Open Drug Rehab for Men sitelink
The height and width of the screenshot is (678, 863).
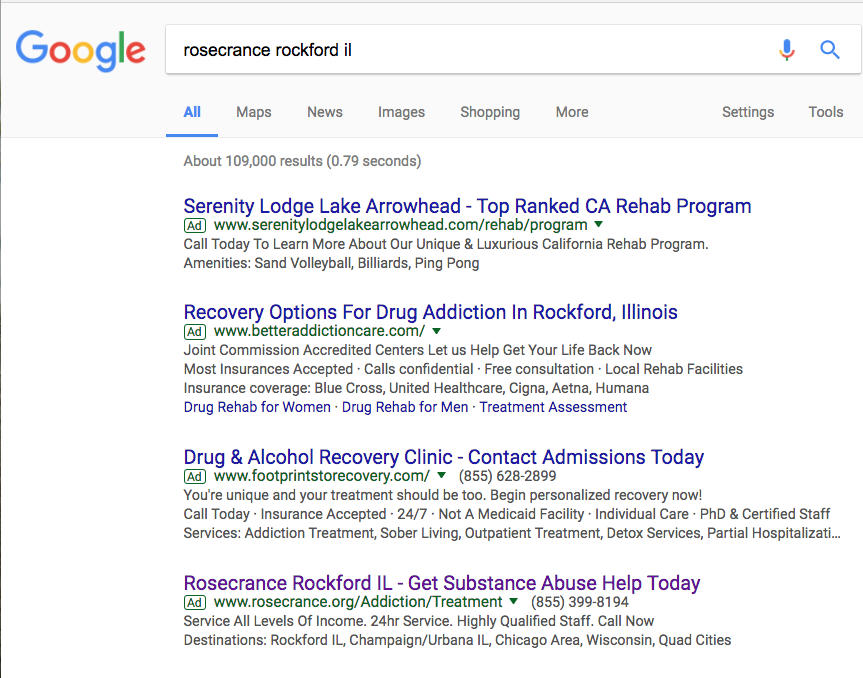click(x=405, y=407)
